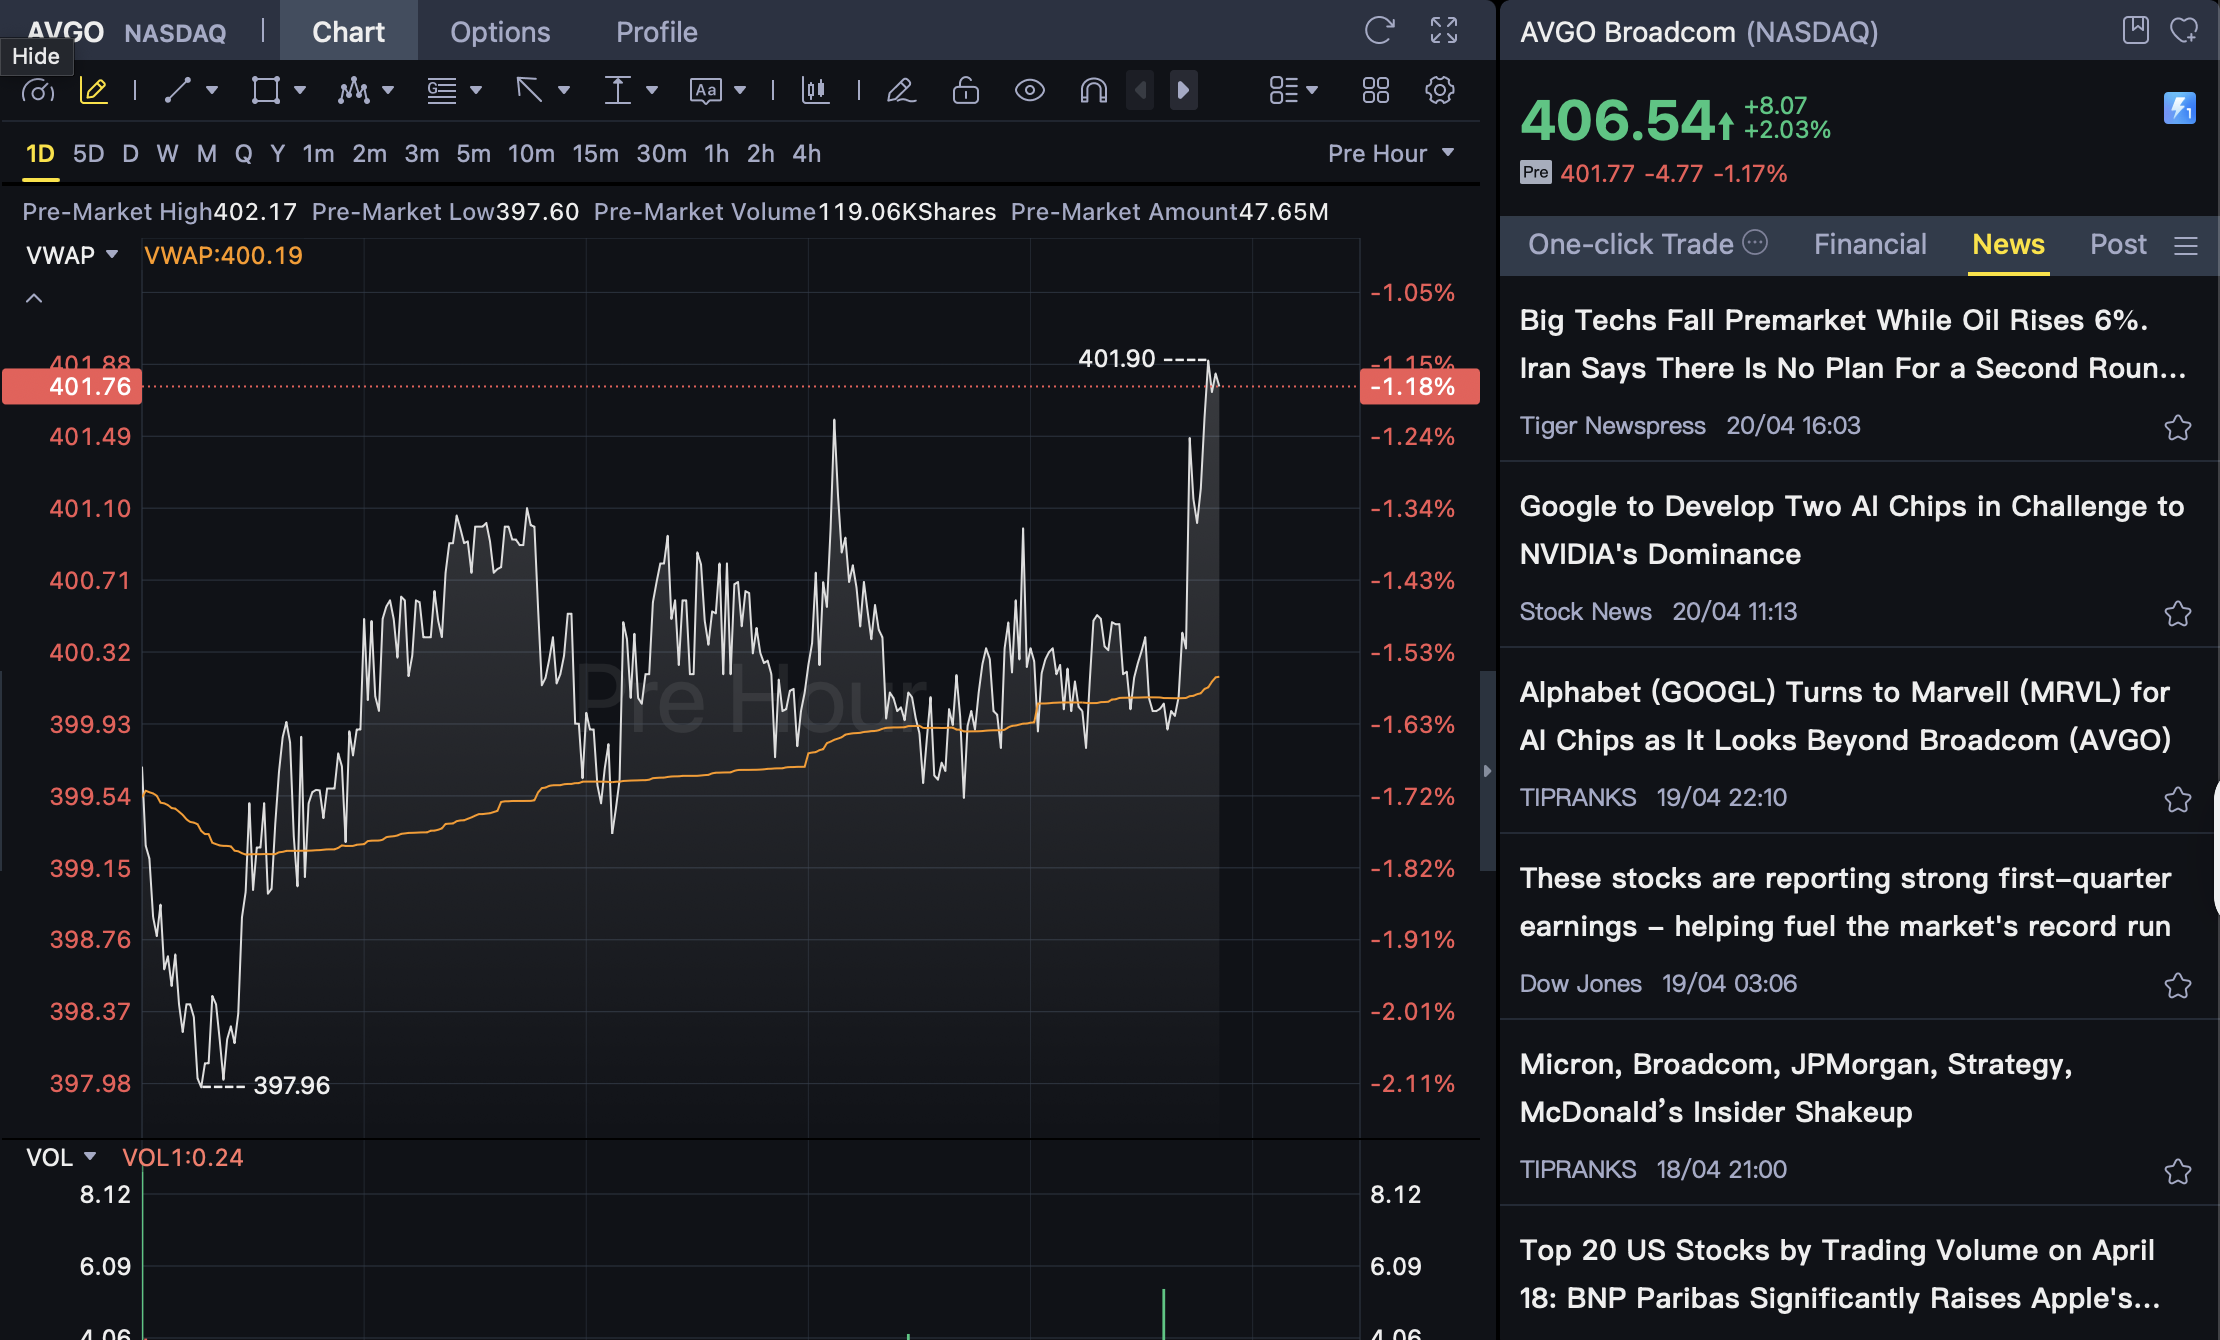Open the chart settings gear
The width and height of the screenshot is (2220, 1340).
tap(1439, 91)
